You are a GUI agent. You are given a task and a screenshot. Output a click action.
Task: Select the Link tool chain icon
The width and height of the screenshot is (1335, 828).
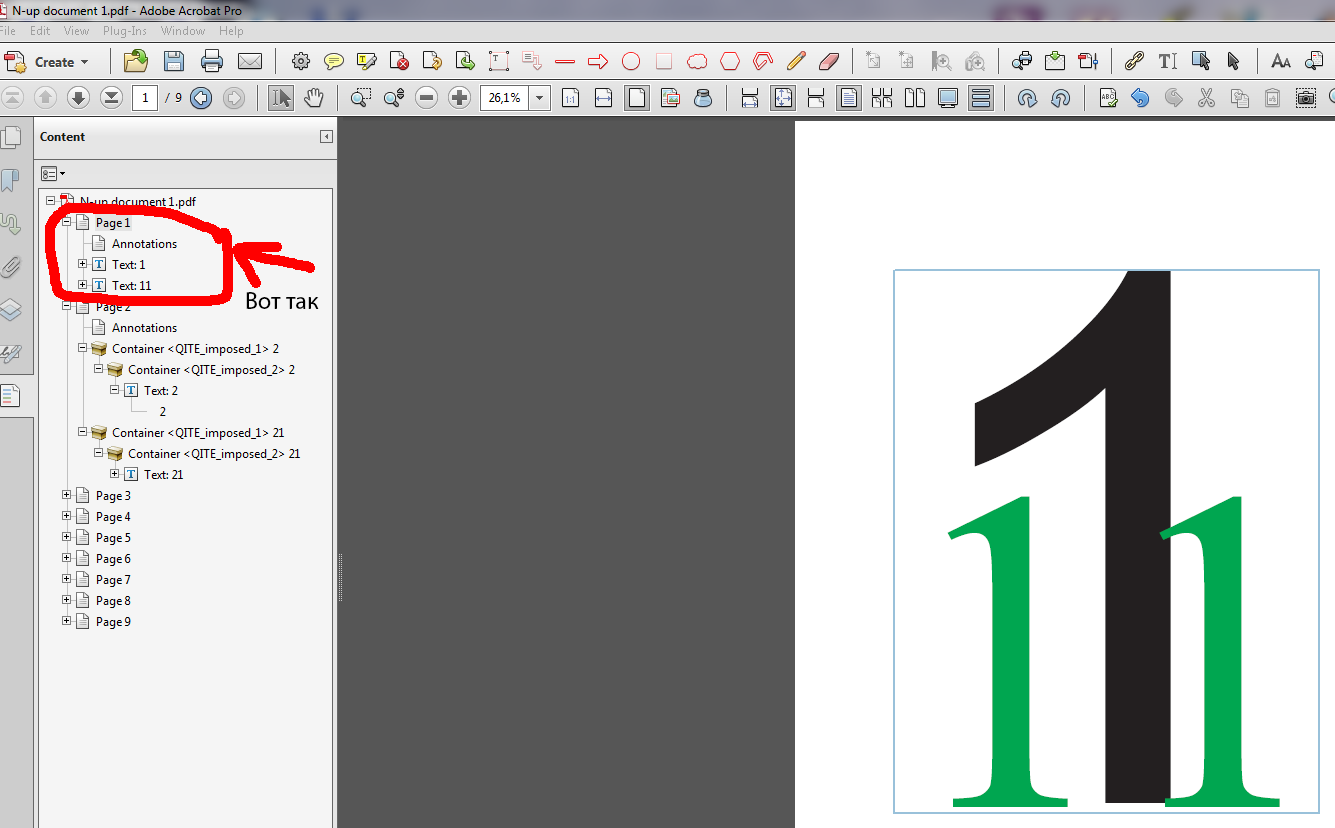[x=1134, y=61]
